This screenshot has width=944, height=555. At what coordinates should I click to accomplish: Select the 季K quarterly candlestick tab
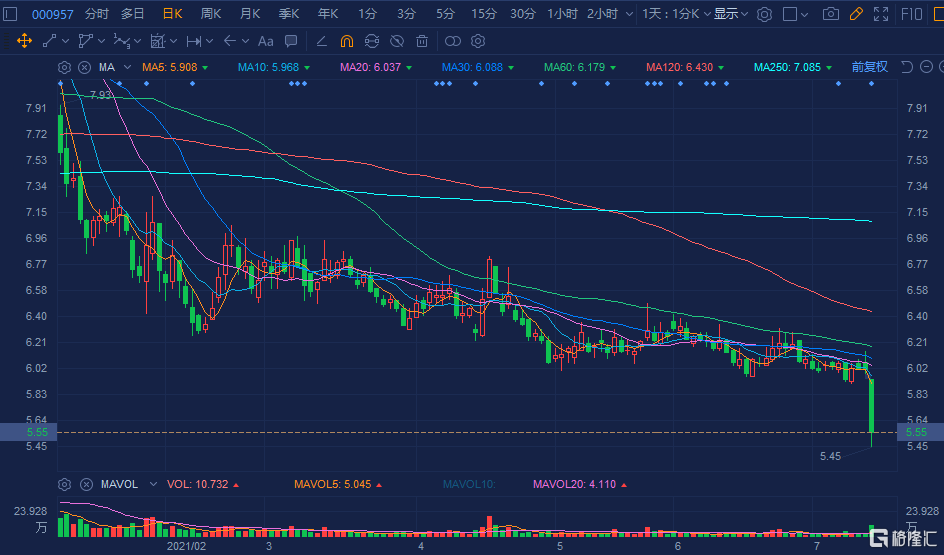[289, 14]
